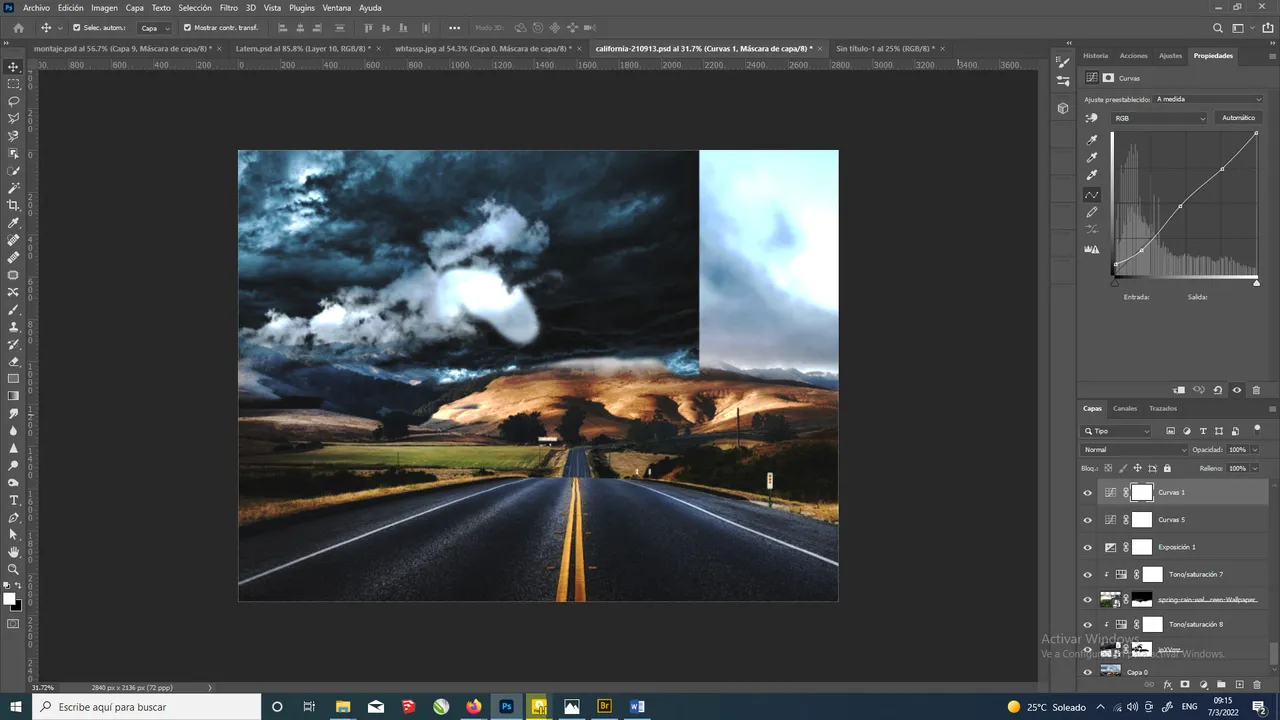The image size is (1280, 720).
Task: Open more options ellipsis in options bar
Action: 455,28
